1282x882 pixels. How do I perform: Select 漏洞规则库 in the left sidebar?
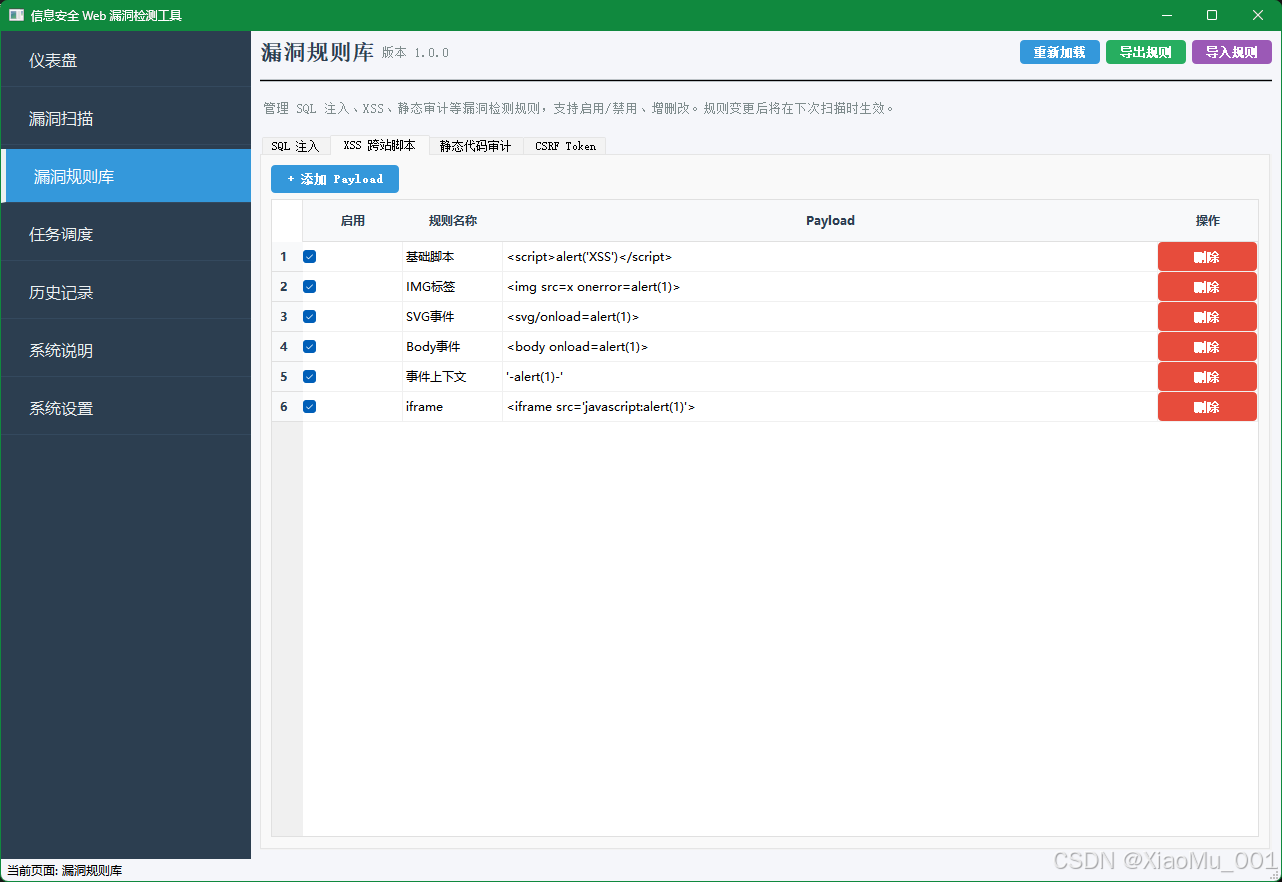[x=126, y=177]
